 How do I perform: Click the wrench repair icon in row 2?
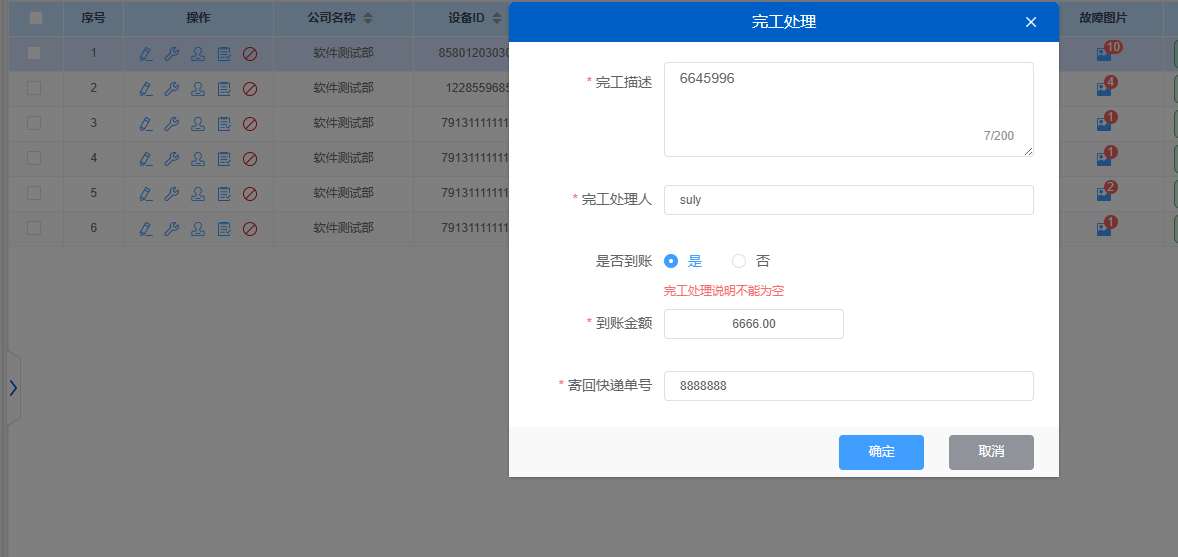(171, 88)
